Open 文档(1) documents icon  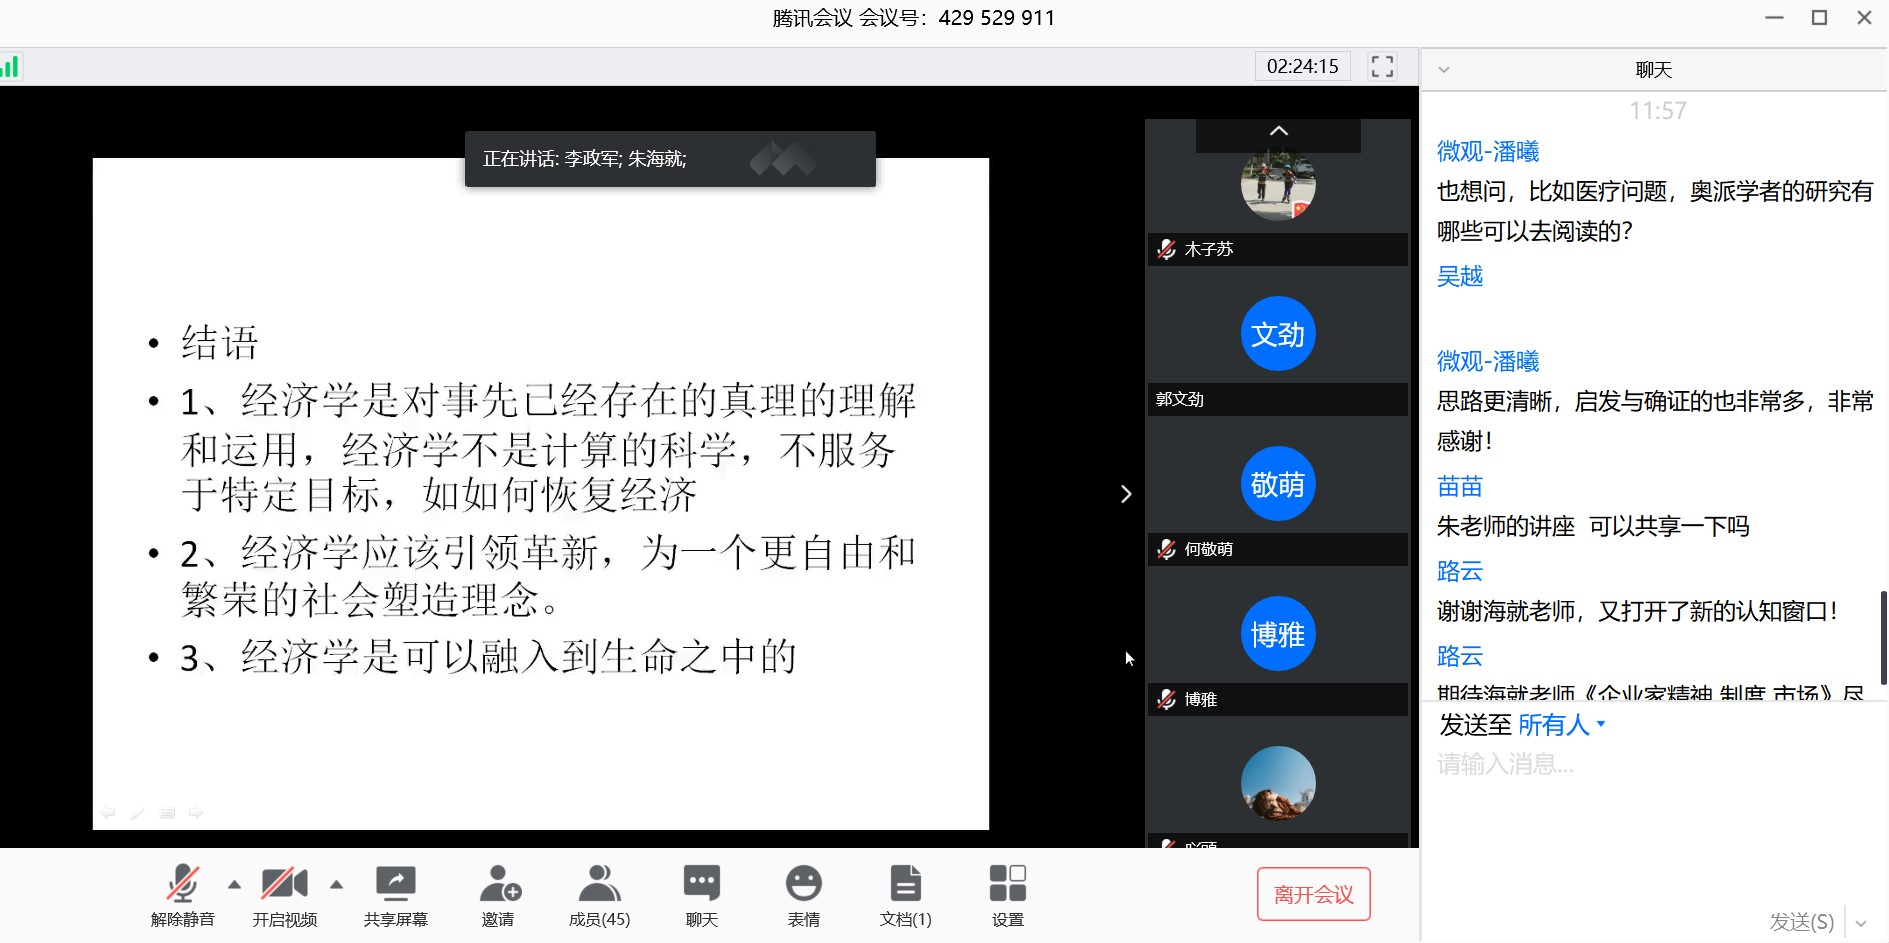(905, 894)
